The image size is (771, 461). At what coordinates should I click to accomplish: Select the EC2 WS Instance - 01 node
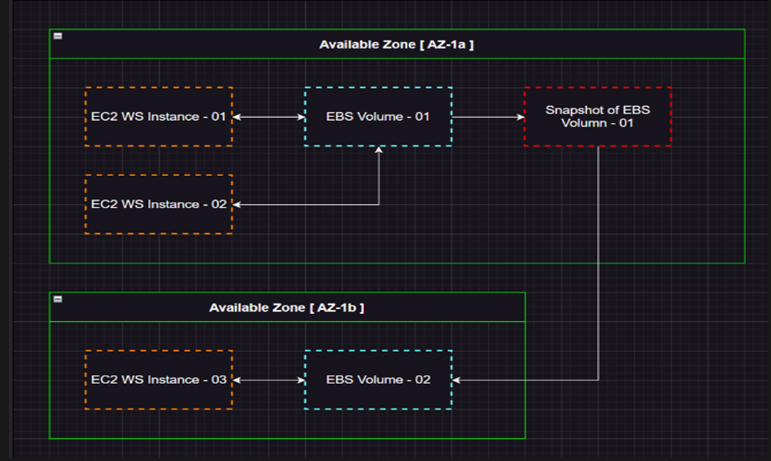tap(158, 117)
